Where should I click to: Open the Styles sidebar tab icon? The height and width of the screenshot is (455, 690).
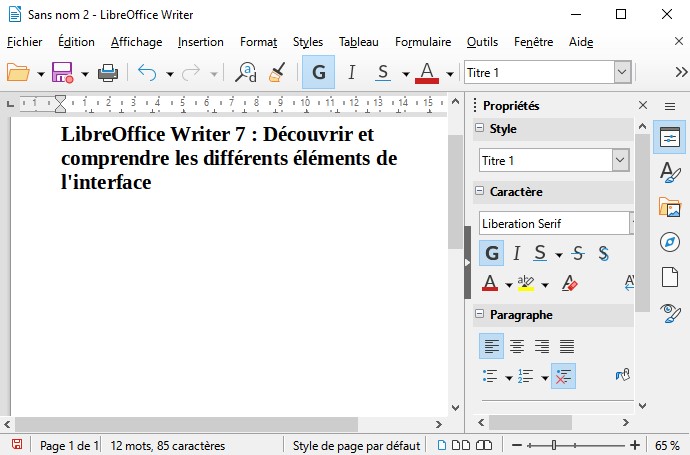coord(670,172)
